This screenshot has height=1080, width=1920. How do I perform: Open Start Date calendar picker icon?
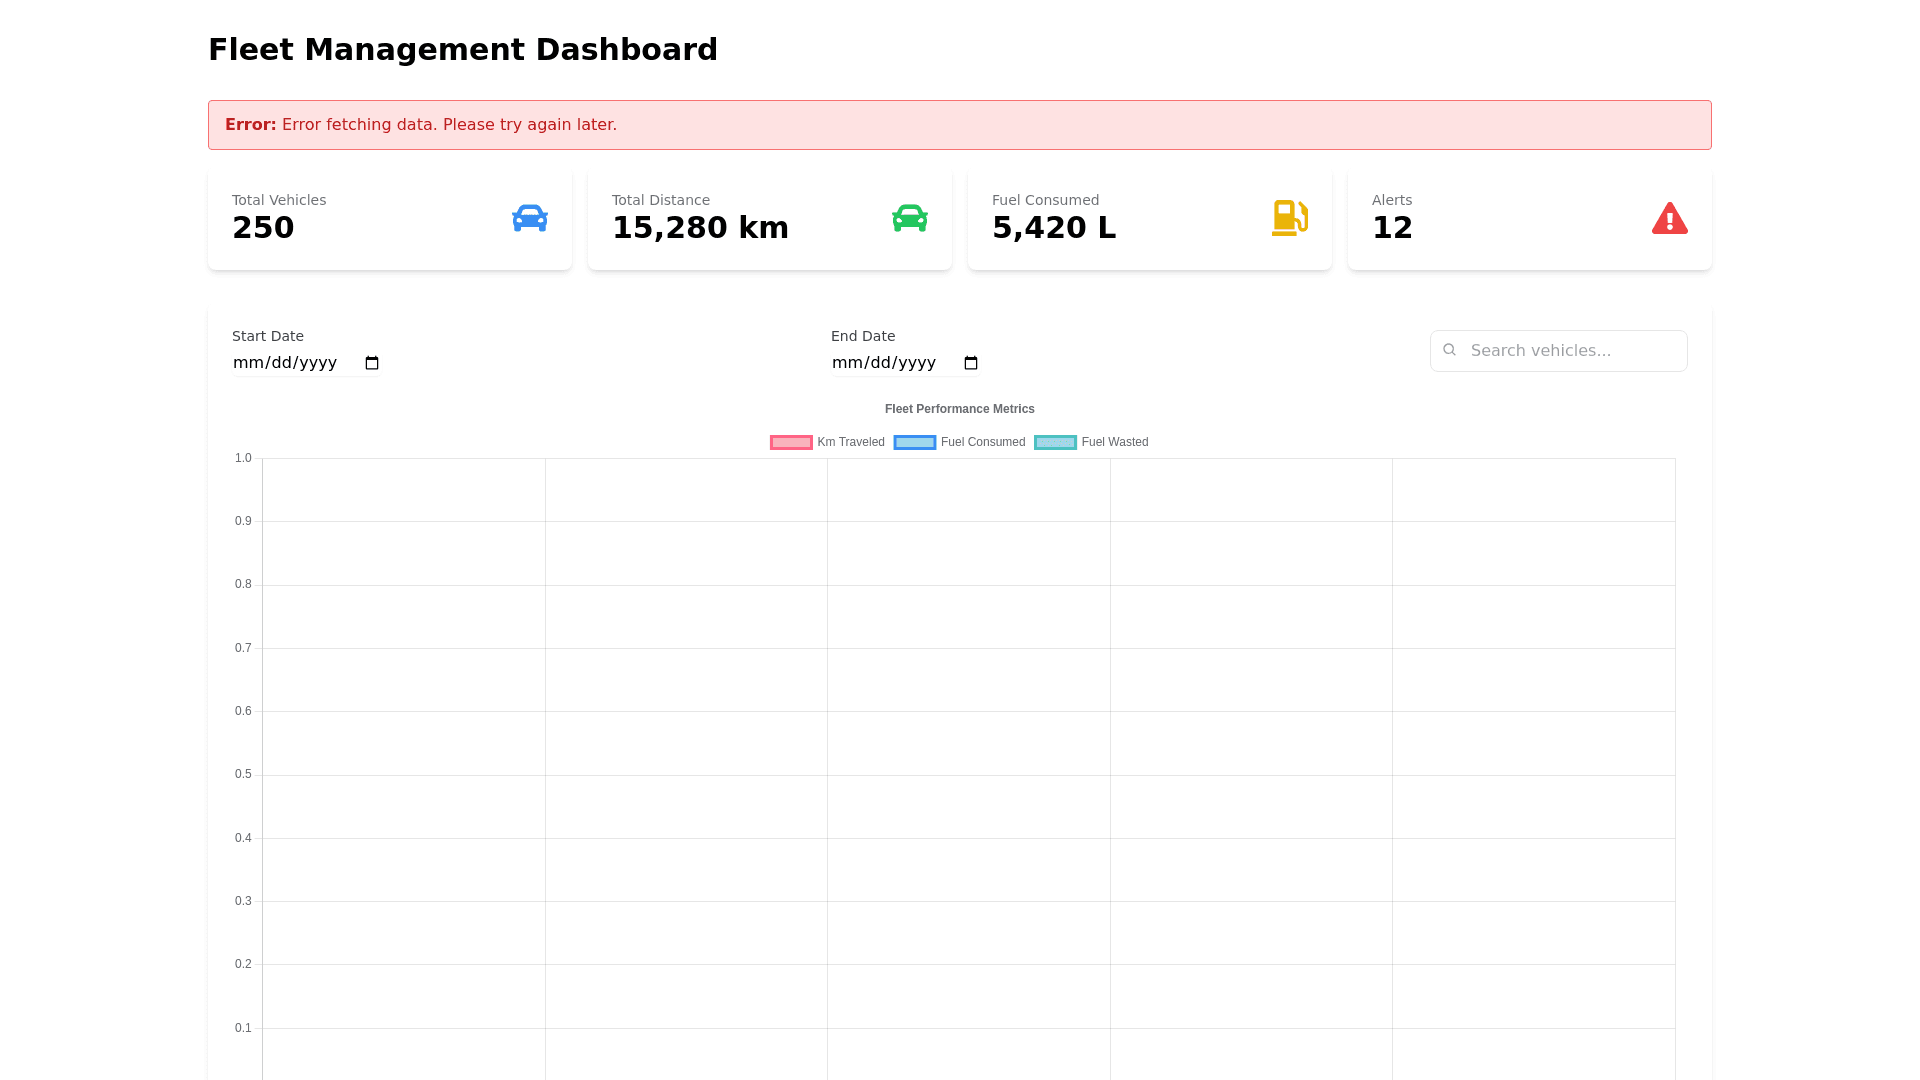coord(372,363)
